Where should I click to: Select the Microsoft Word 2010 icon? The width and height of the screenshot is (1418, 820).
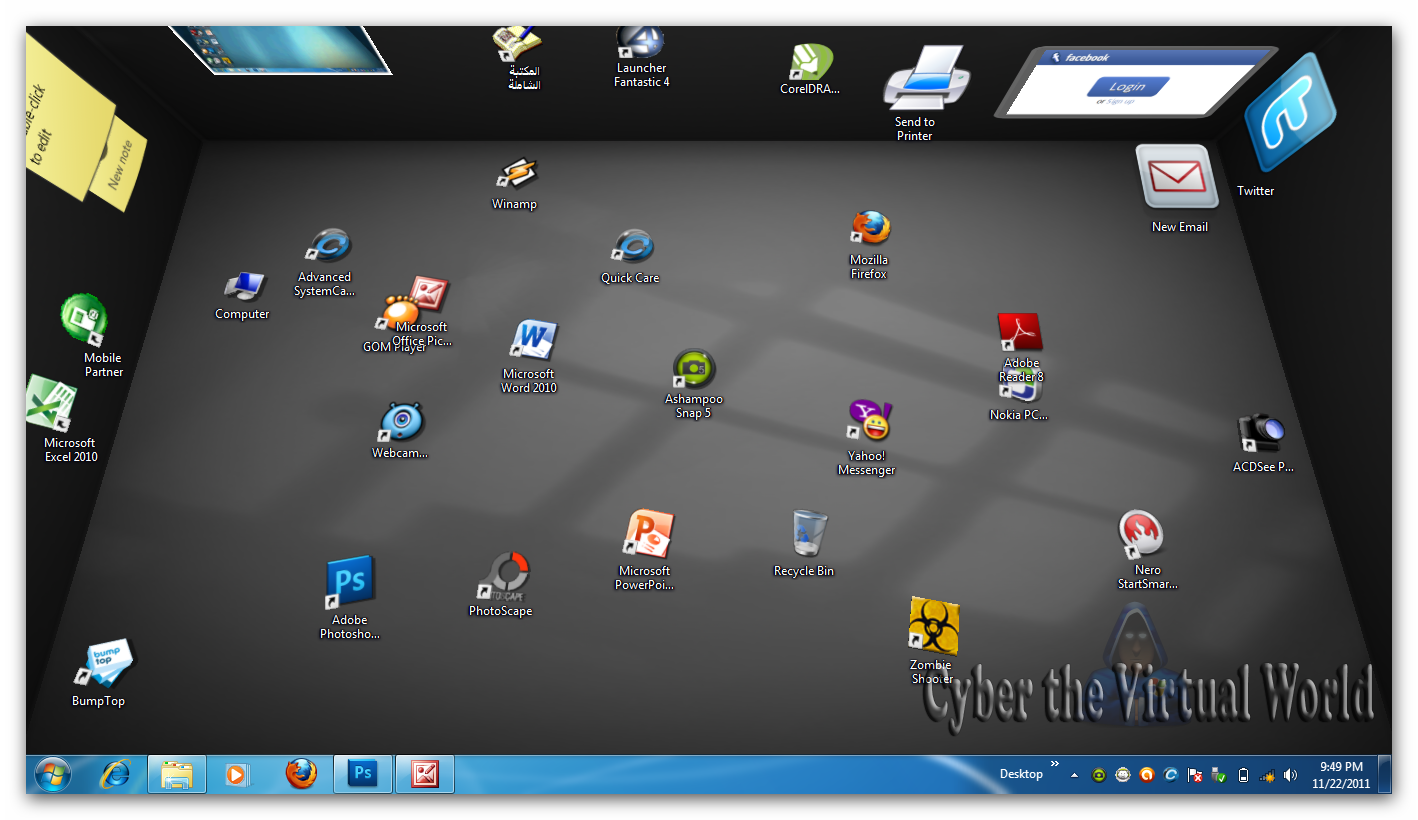pos(532,341)
